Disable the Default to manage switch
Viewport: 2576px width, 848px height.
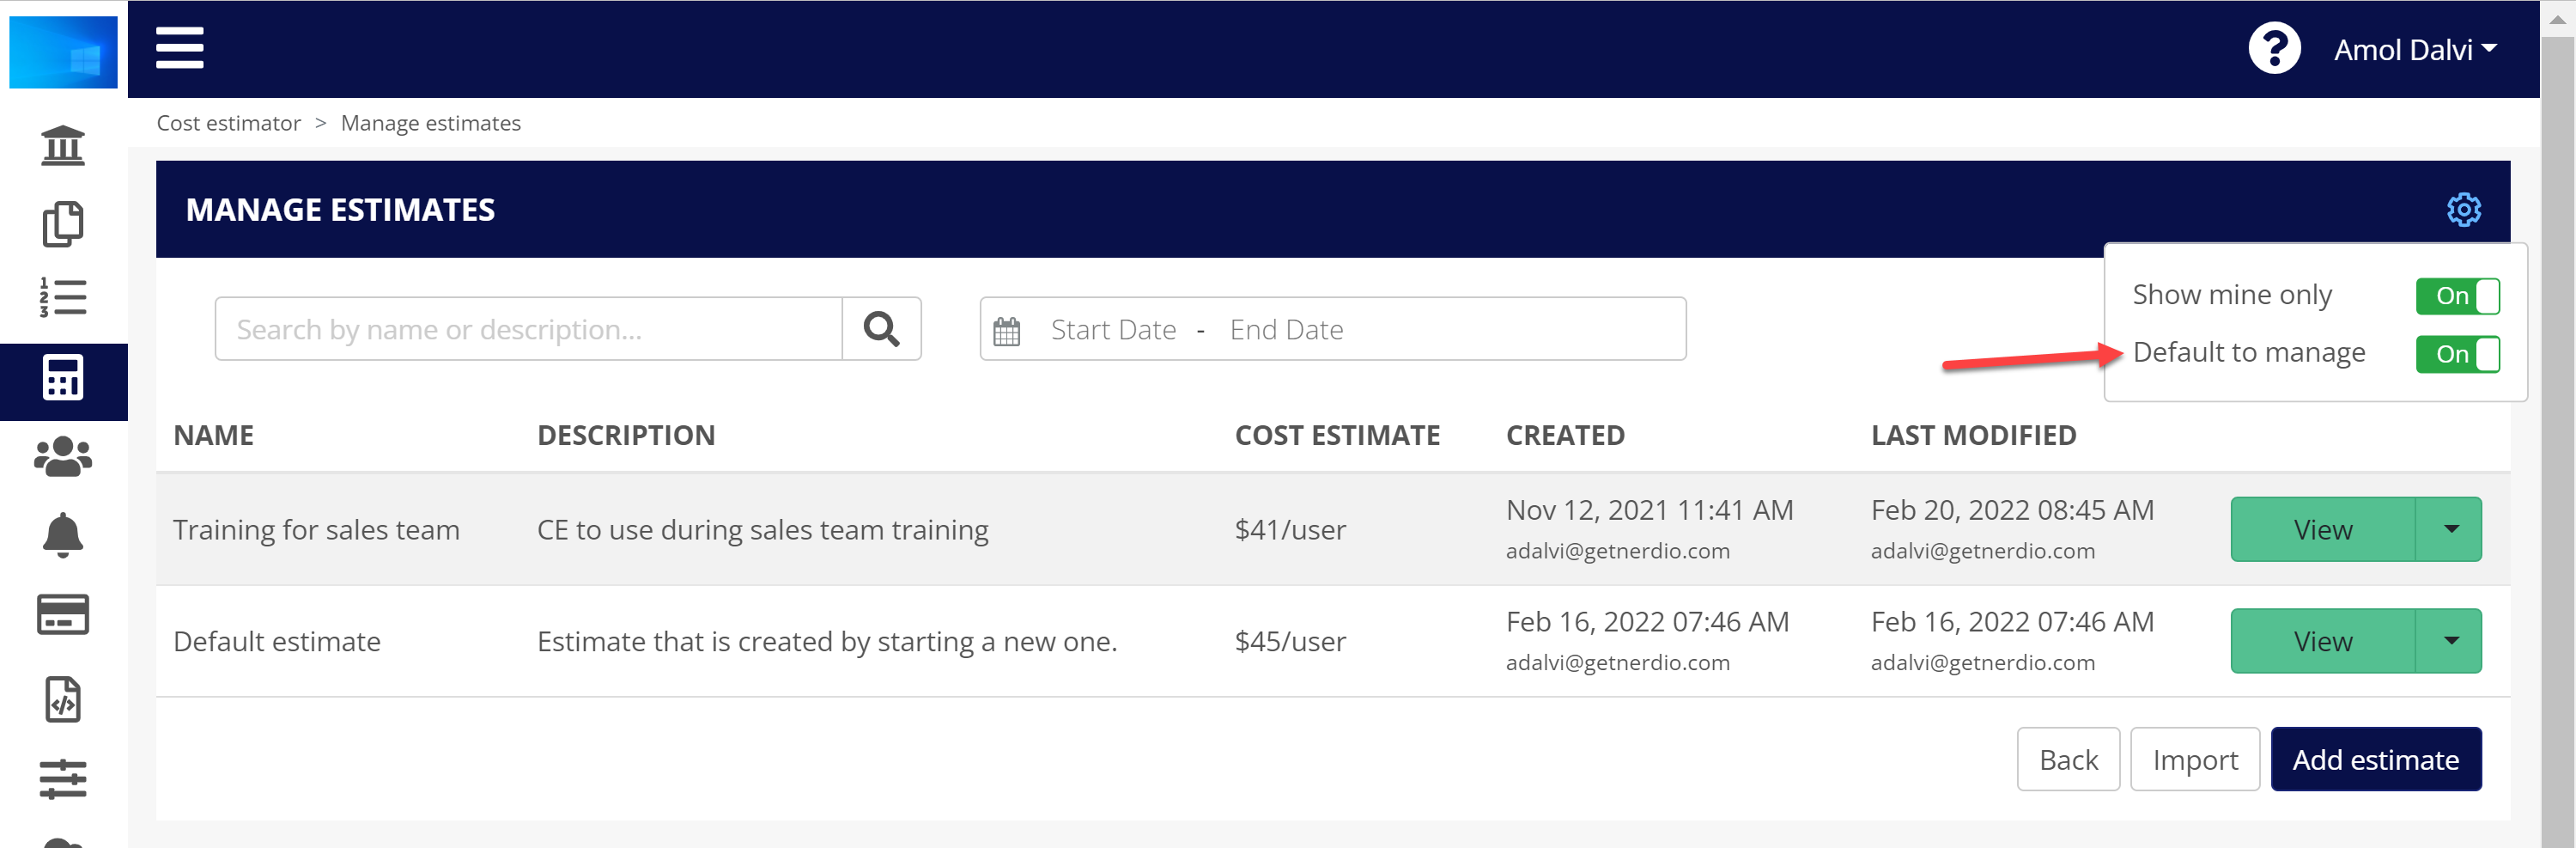[x=2457, y=354]
